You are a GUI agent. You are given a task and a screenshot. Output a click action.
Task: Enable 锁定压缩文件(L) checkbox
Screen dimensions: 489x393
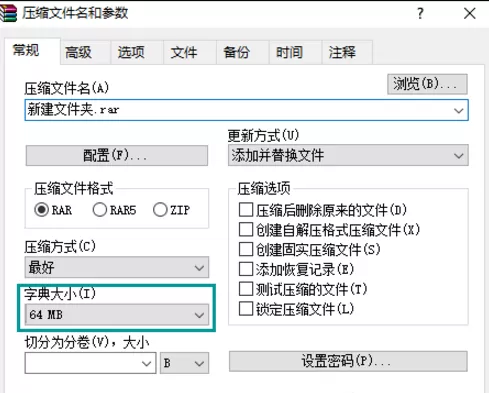tap(246, 309)
